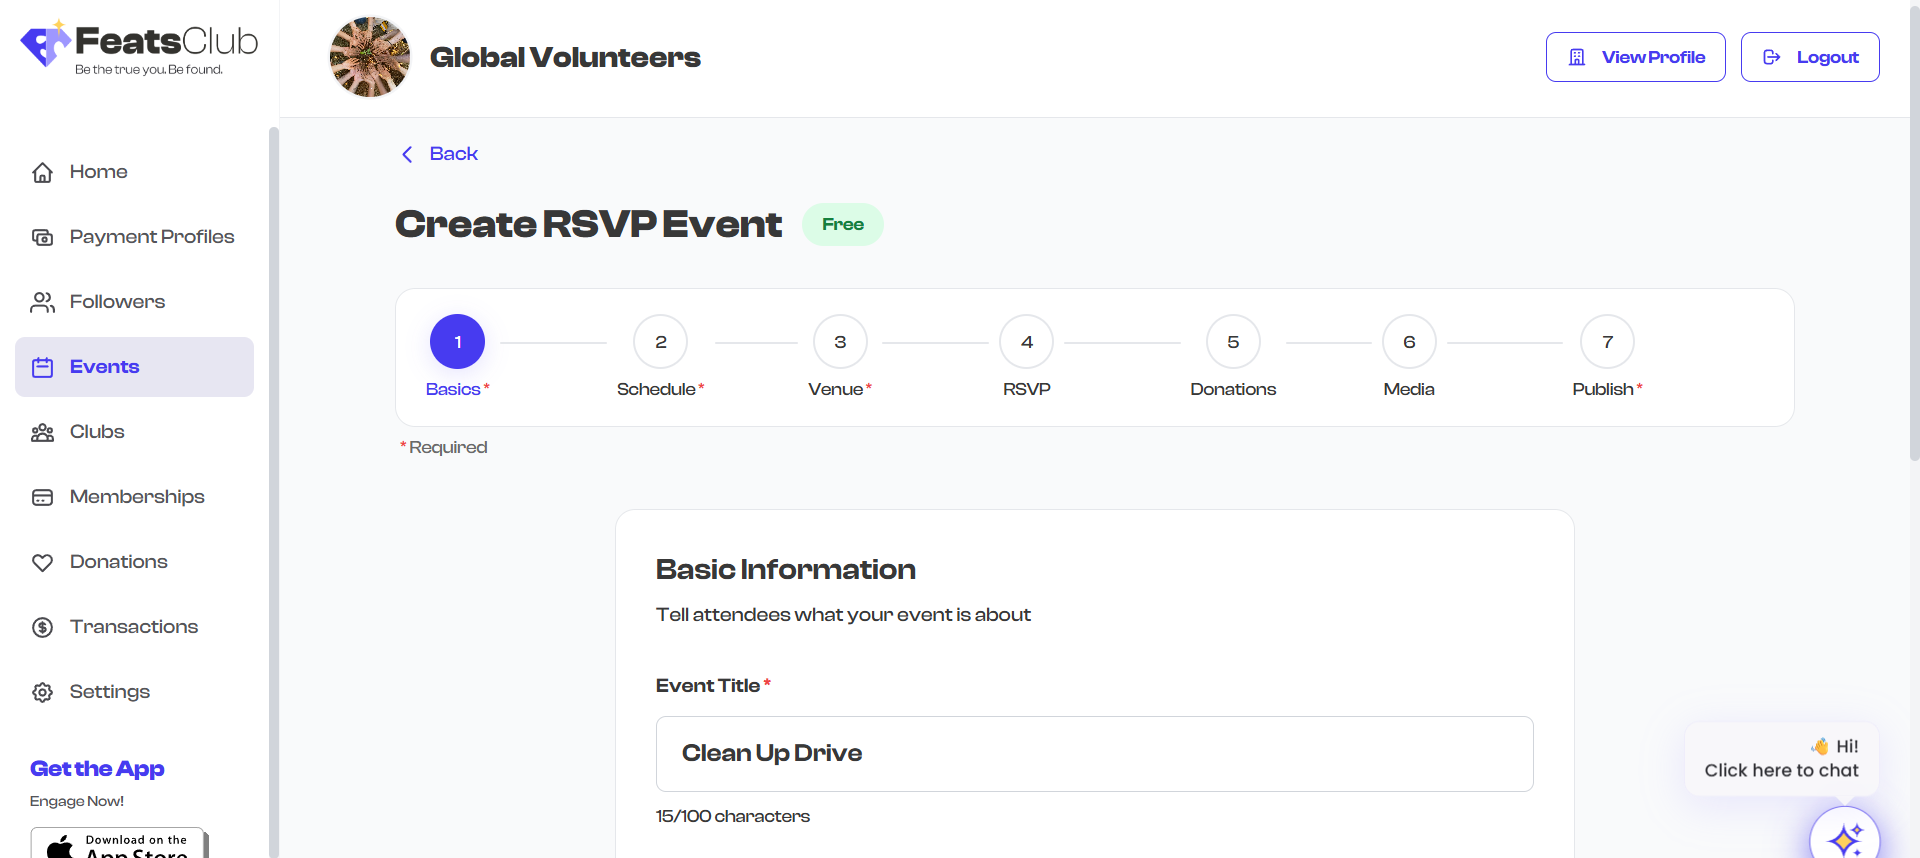This screenshot has width=1920, height=858.
Task: Open the Clubs section
Action: point(134,432)
